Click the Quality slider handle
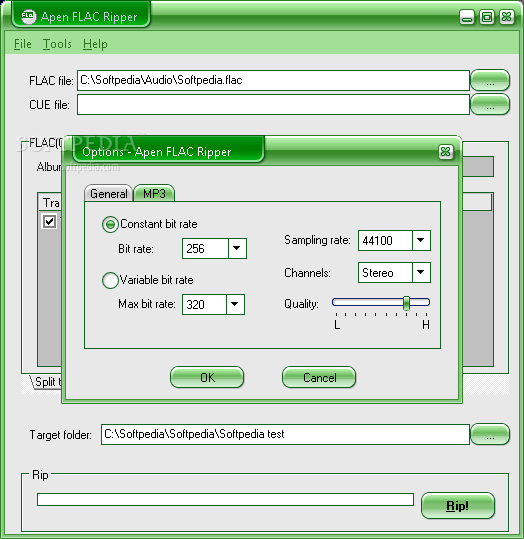Viewport: 524px width, 539px height. [x=406, y=303]
